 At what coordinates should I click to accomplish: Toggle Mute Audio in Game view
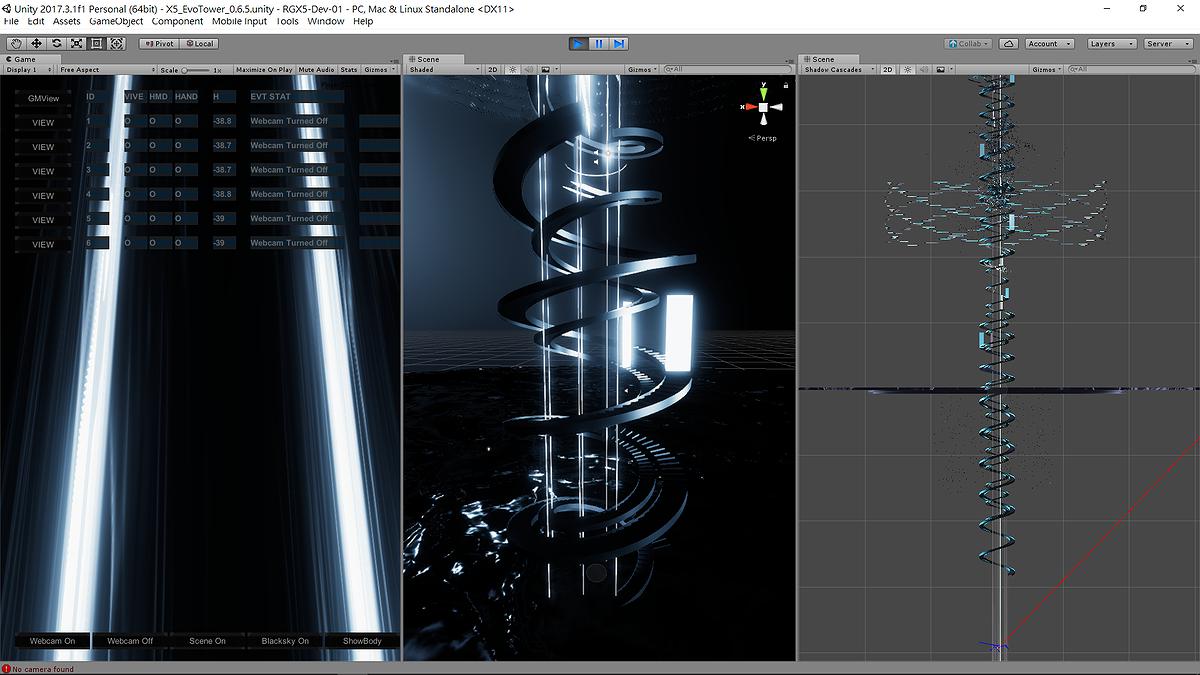point(317,70)
